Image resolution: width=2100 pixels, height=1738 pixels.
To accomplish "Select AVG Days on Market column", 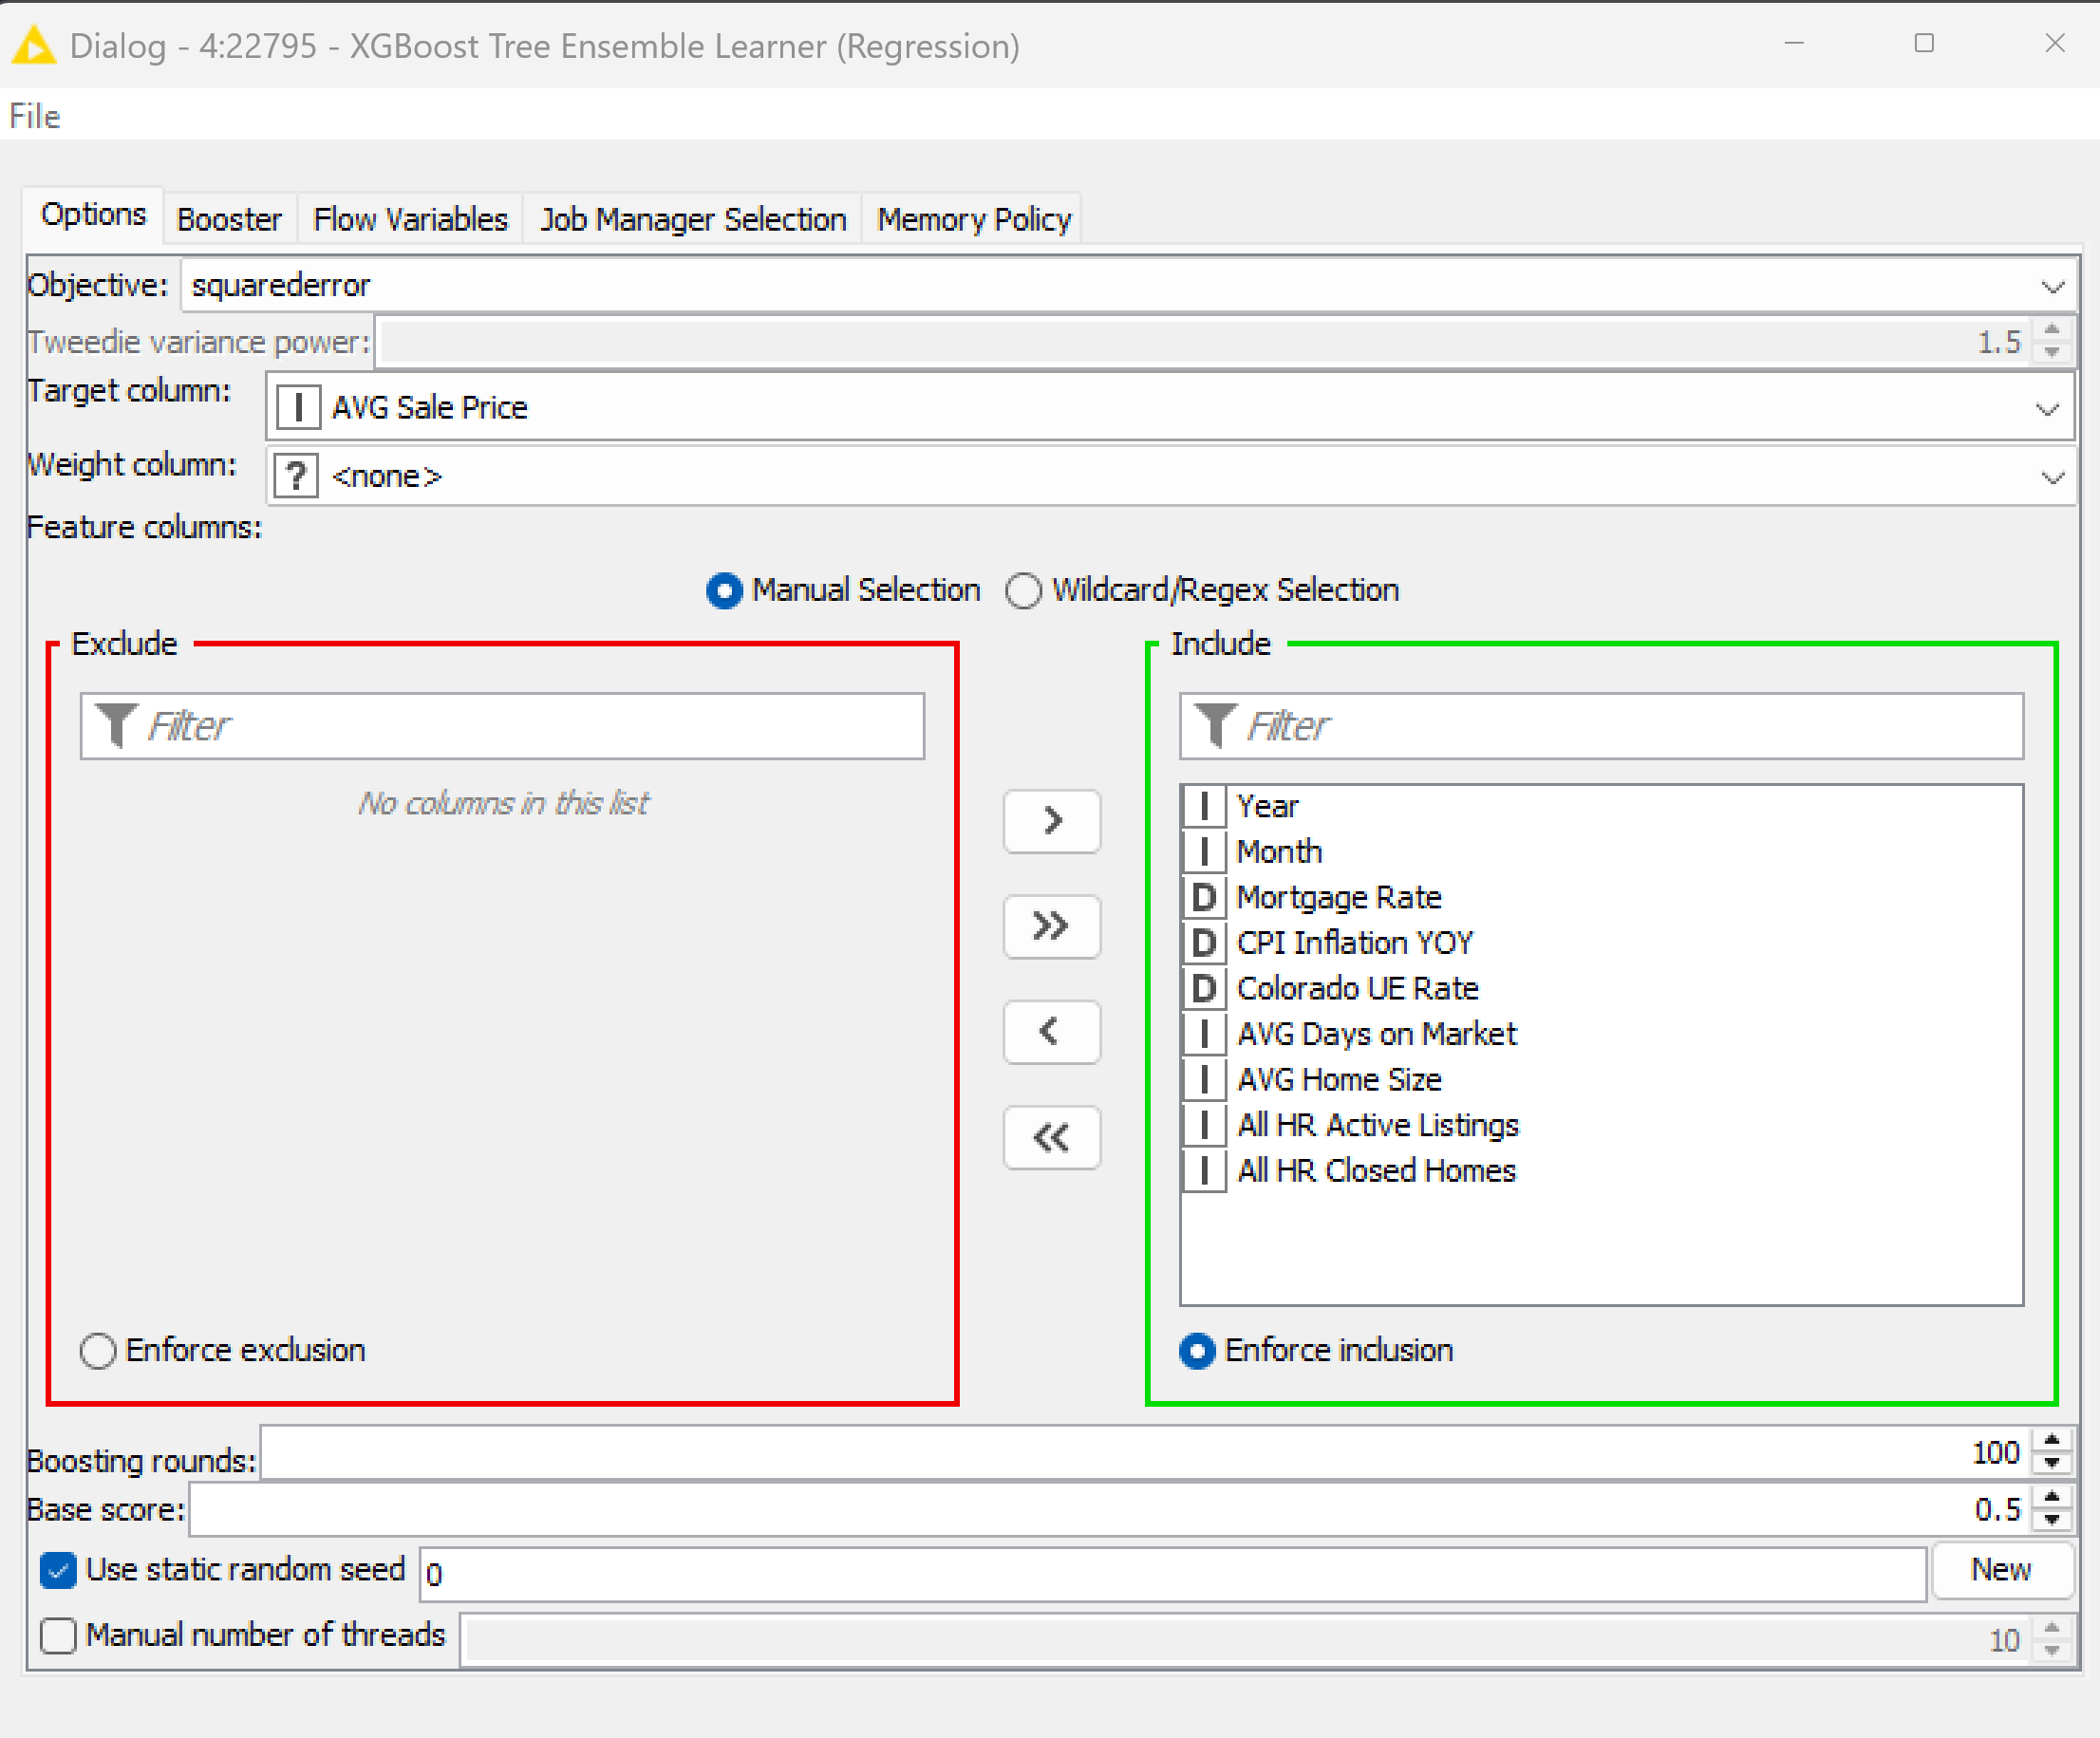I will (x=1376, y=1034).
